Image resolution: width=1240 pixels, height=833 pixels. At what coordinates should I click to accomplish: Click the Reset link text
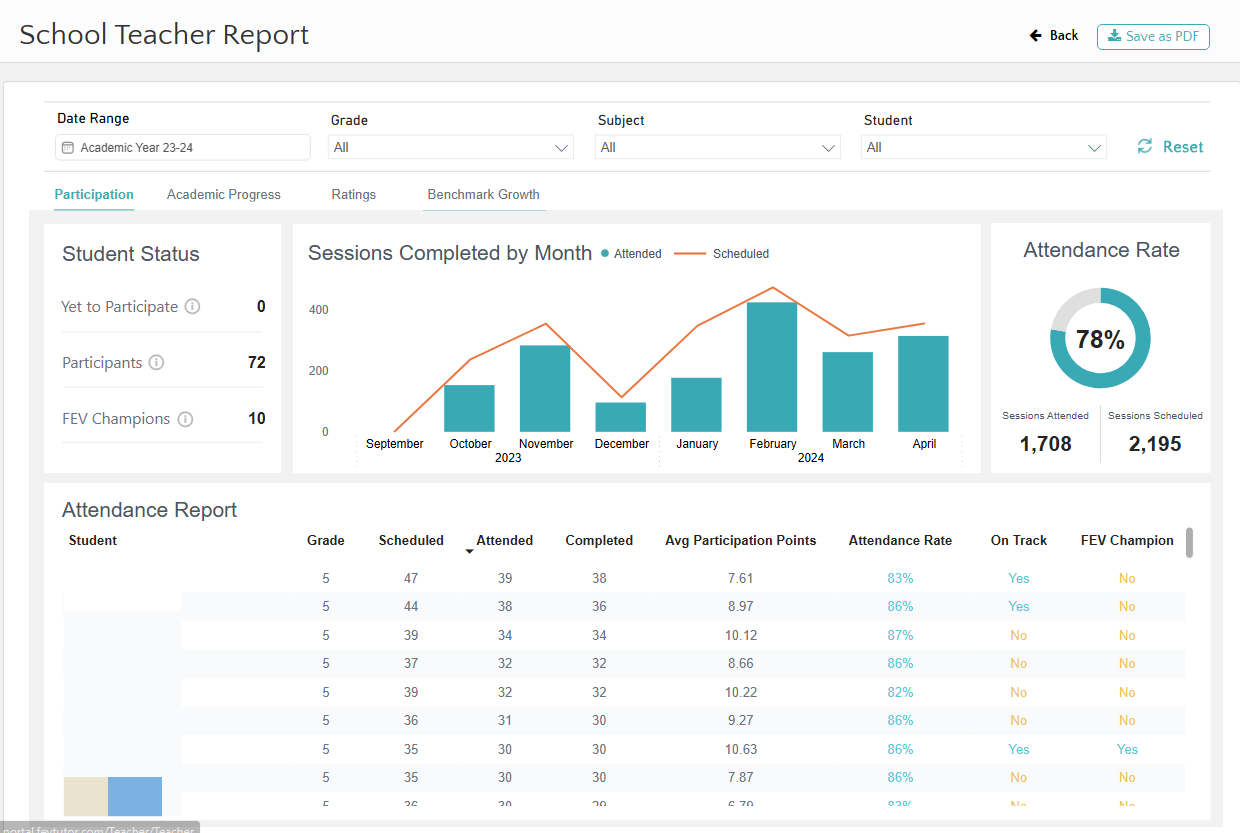coord(1183,147)
